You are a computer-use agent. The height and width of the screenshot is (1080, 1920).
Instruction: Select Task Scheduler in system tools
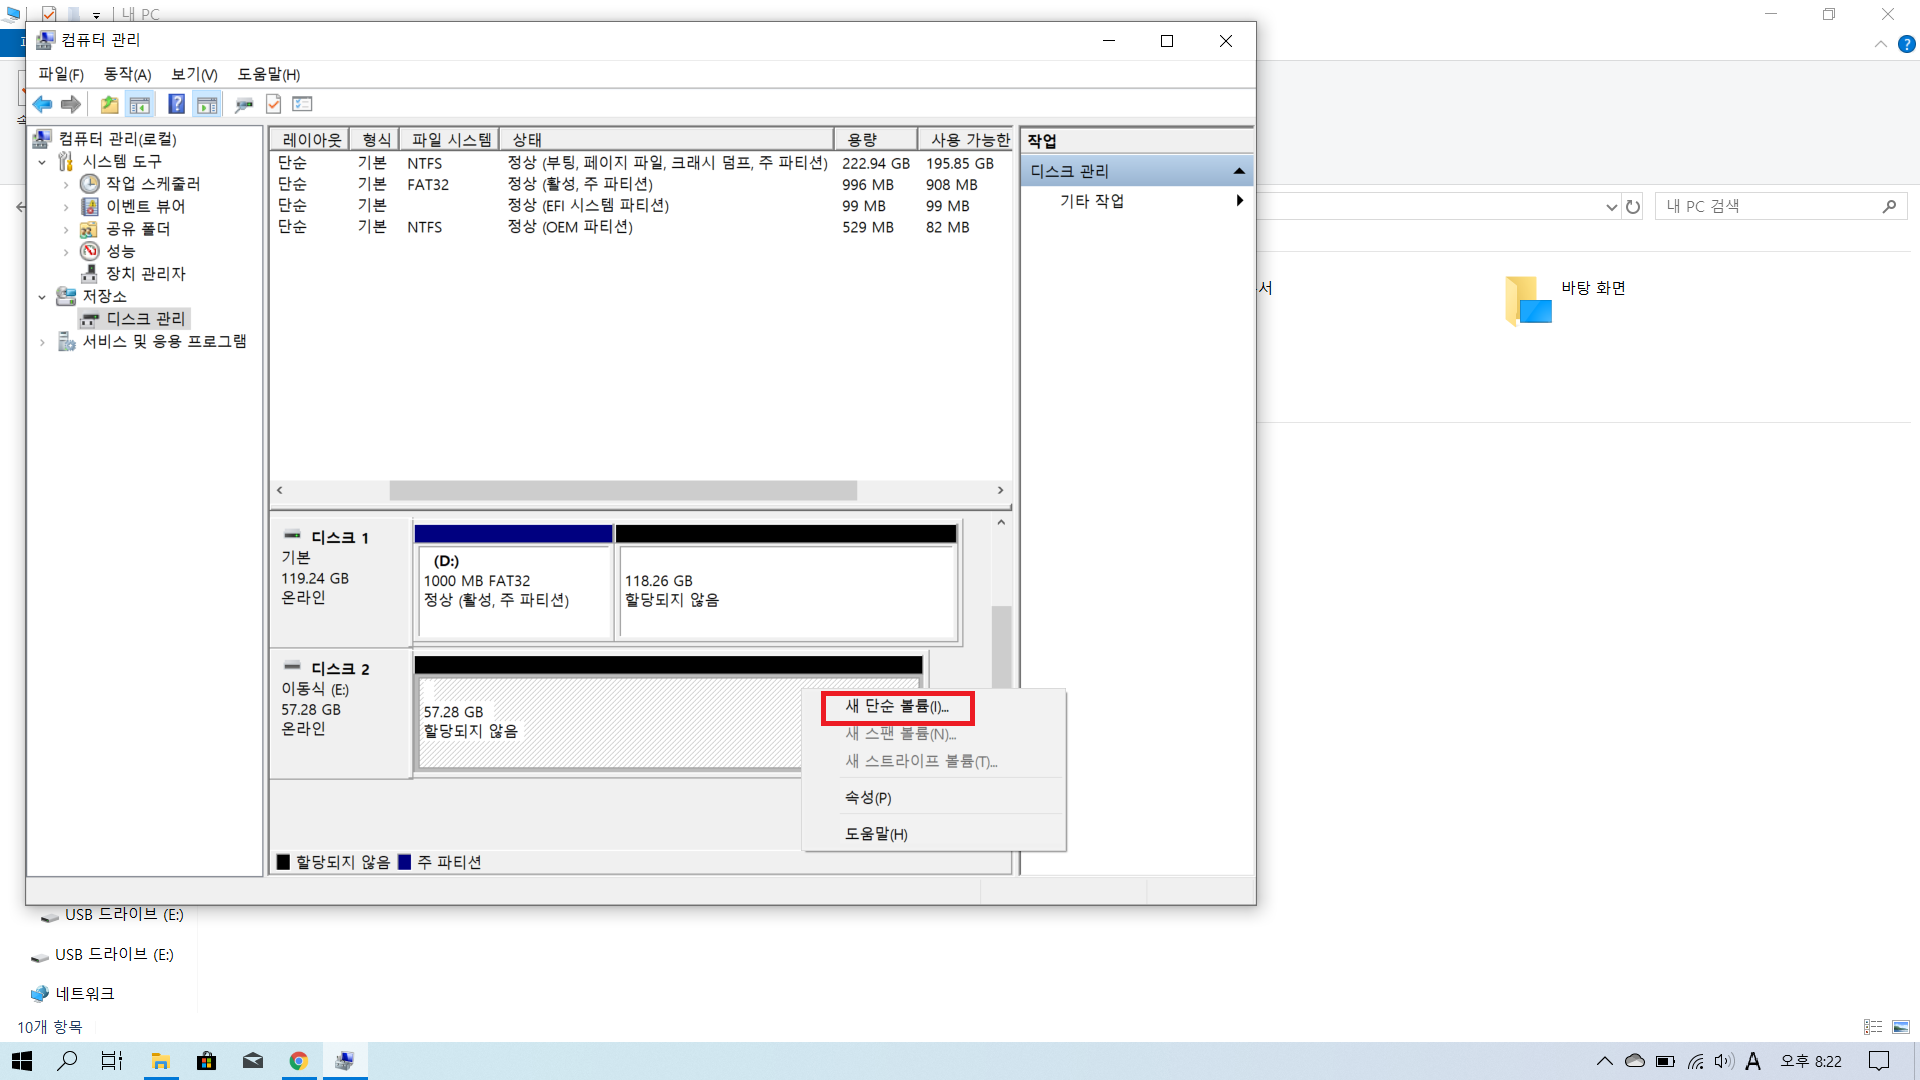[x=153, y=184]
